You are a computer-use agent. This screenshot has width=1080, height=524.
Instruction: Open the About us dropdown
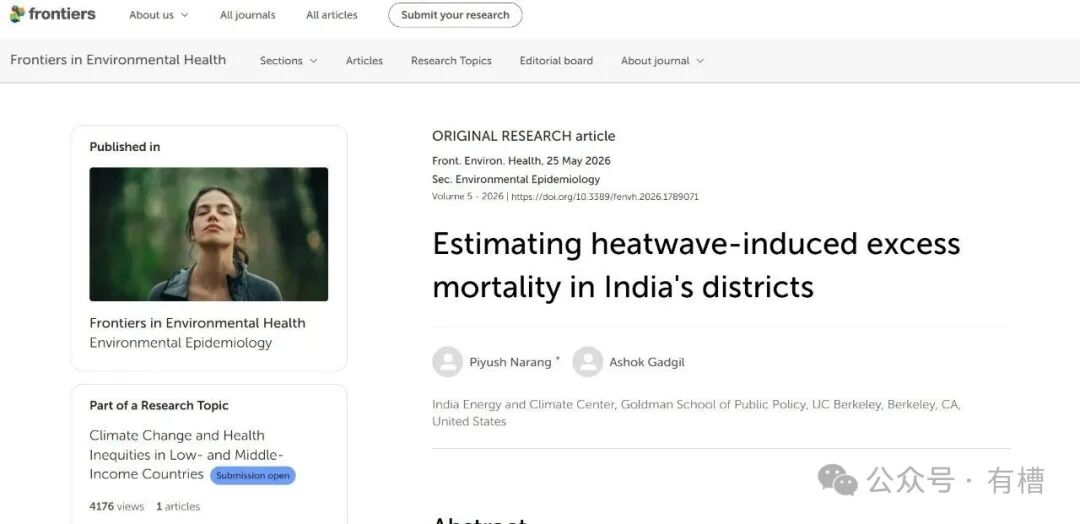click(x=158, y=15)
